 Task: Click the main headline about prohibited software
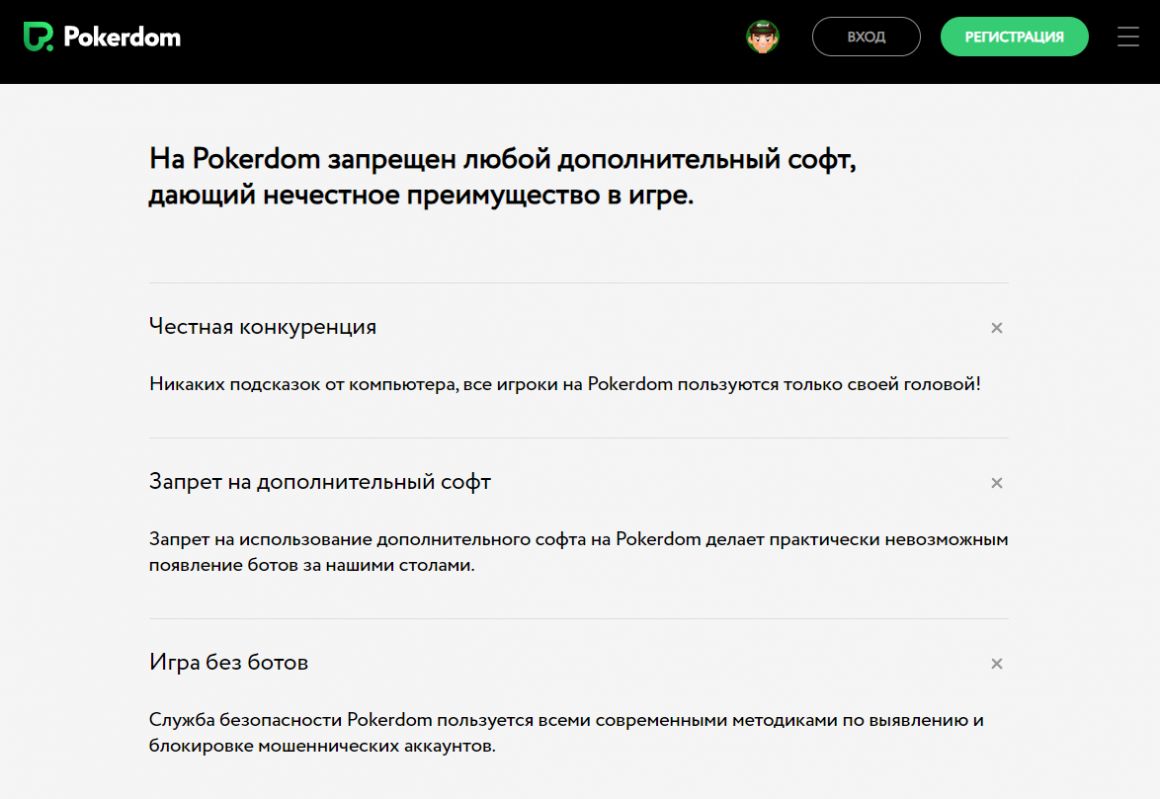point(502,177)
